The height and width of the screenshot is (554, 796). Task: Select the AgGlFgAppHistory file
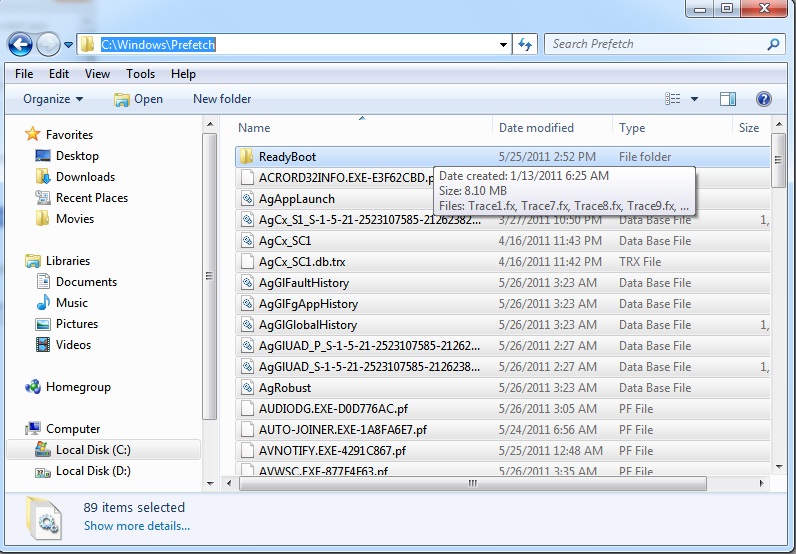point(503,304)
